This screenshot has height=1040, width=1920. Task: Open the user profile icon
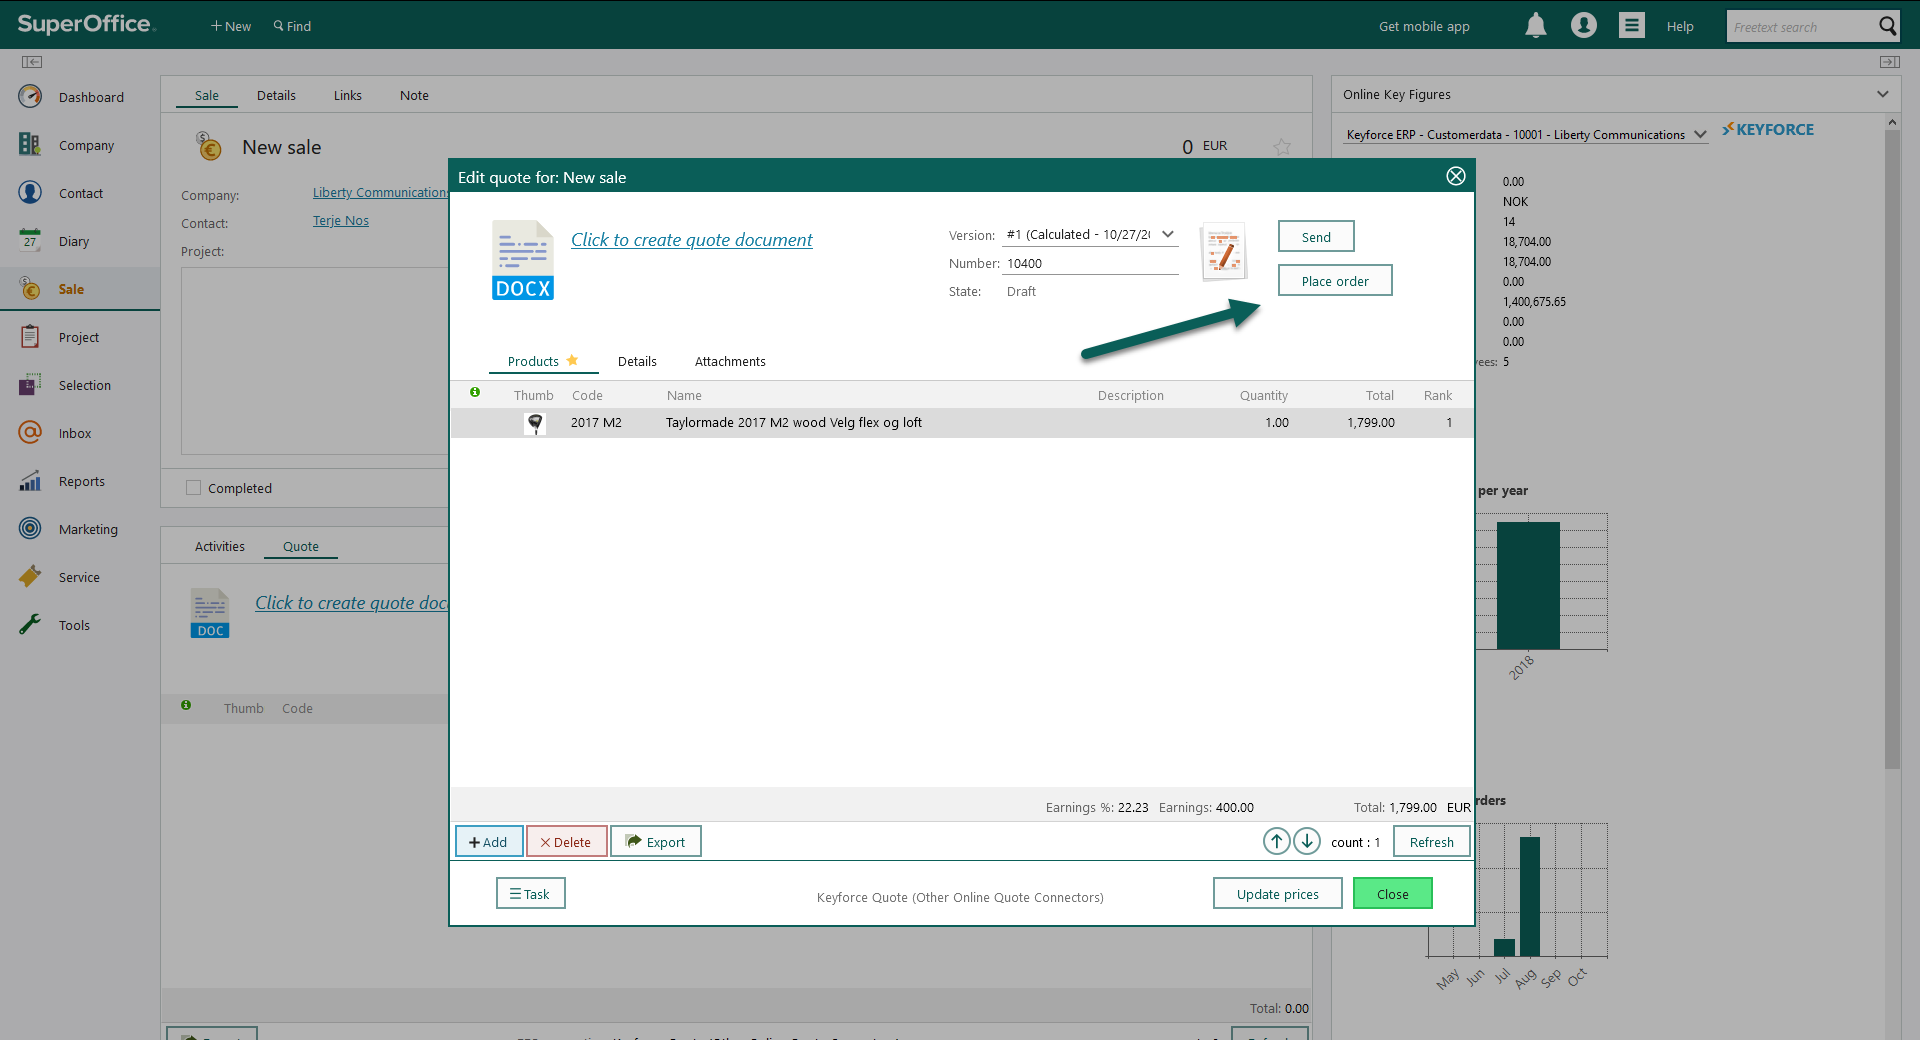[x=1584, y=25]
